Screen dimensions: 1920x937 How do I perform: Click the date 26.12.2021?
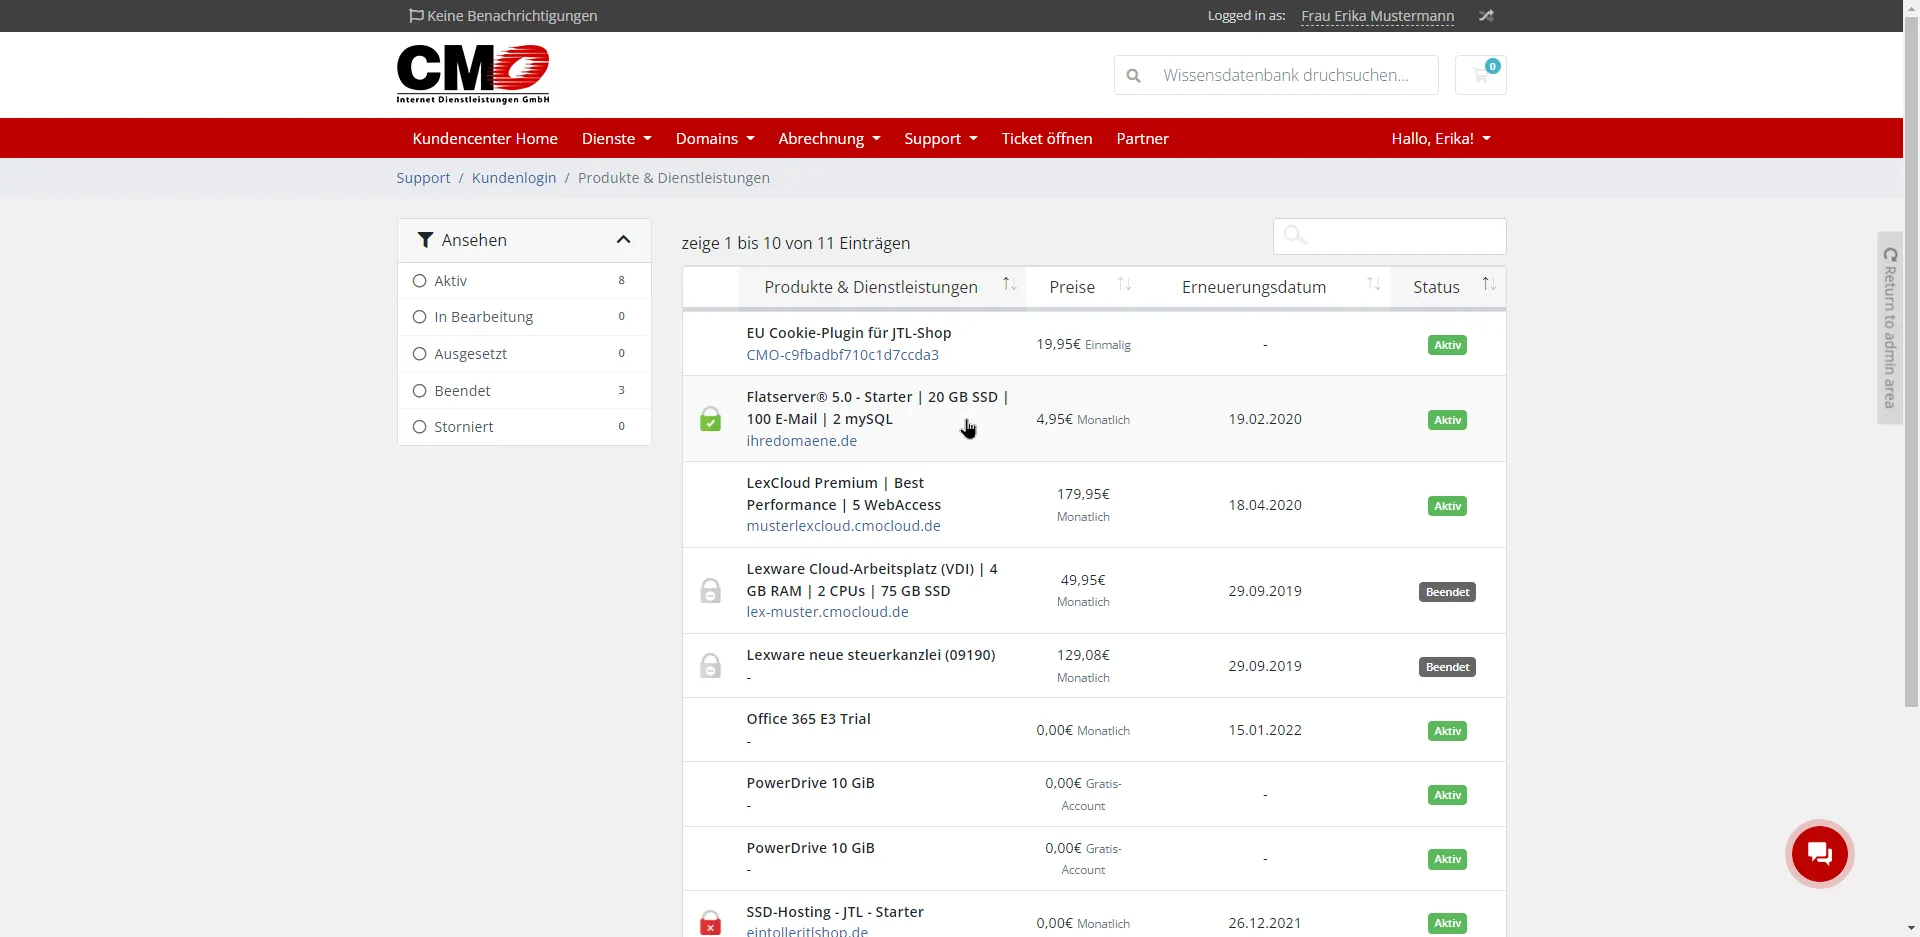click(1265, 923)
